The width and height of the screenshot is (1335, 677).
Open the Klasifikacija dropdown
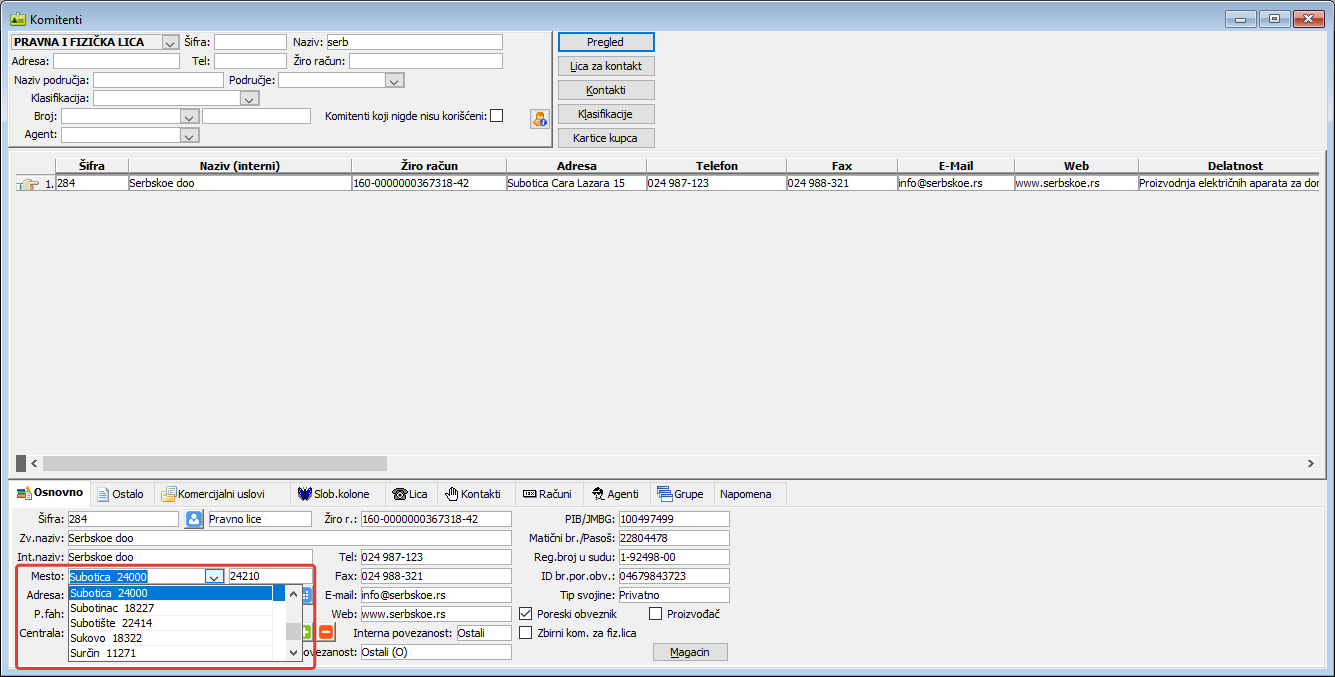(249, 99)
